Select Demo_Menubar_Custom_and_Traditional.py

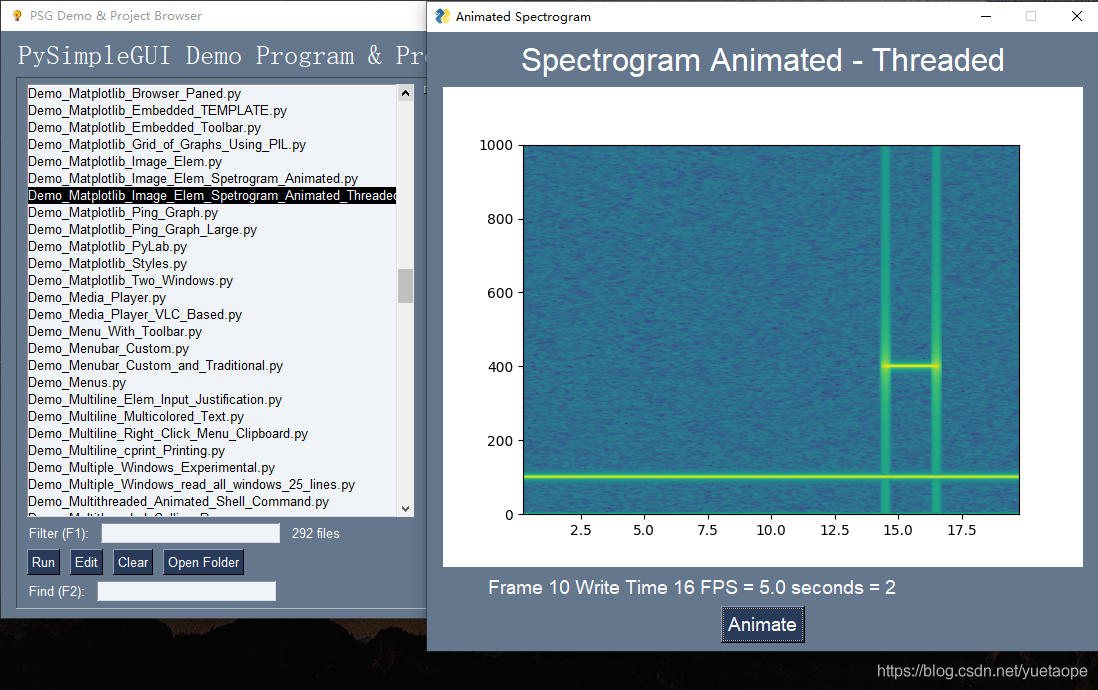click(x=211, y=366)
